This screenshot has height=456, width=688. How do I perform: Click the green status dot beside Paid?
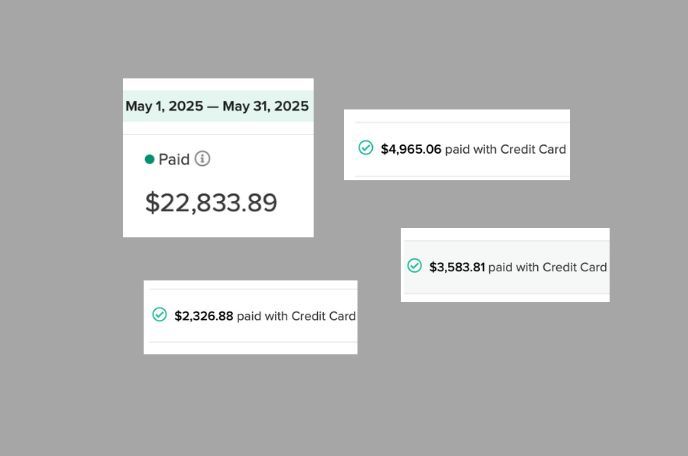tap(150, 159)
